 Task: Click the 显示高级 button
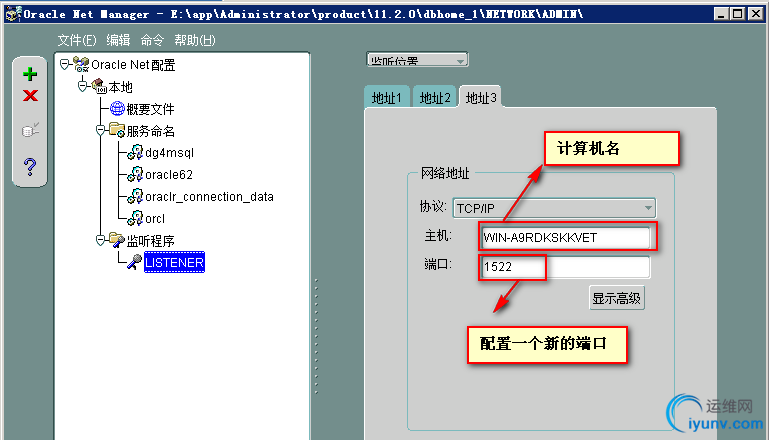coord(616,298)
